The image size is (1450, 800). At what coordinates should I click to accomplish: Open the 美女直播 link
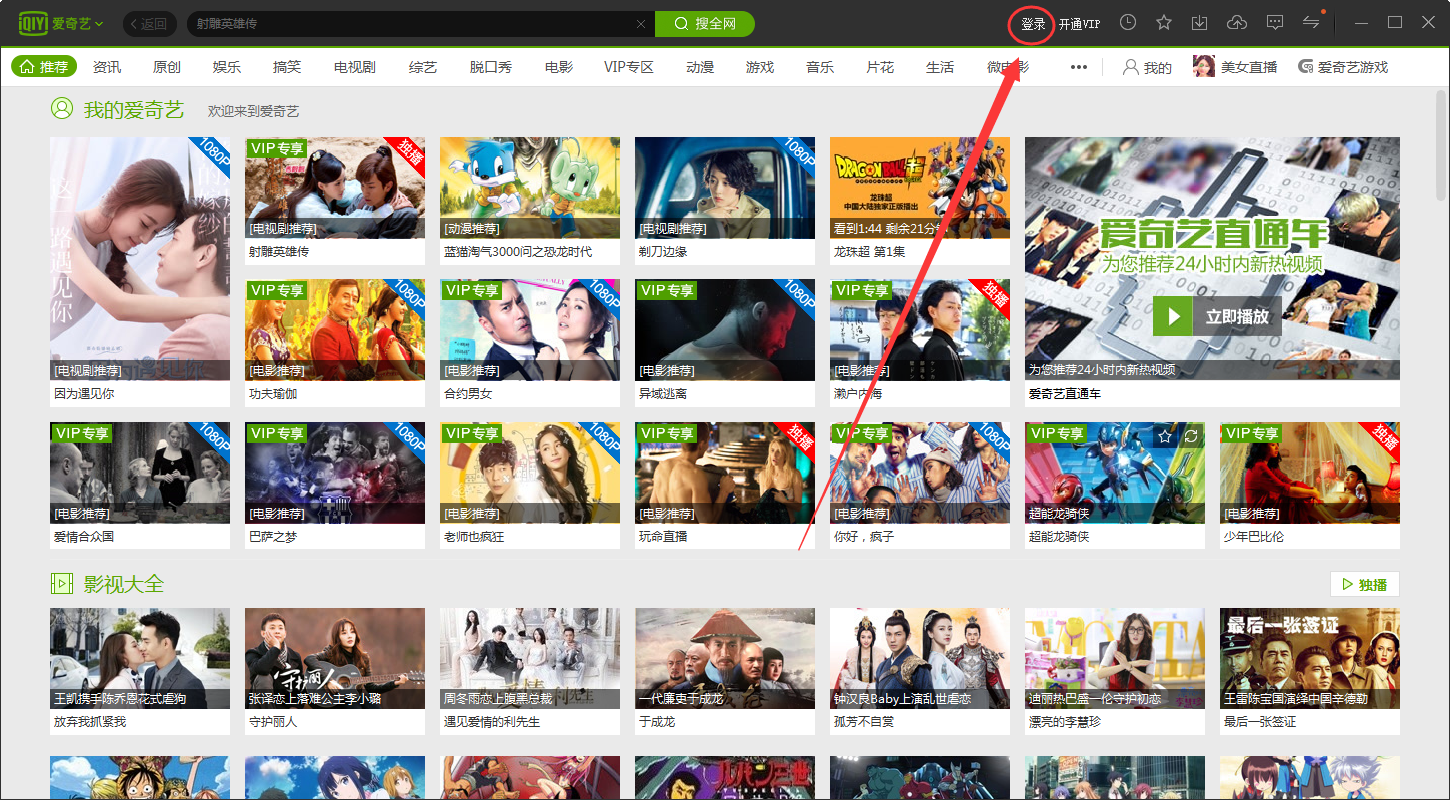pos(1236,67)
